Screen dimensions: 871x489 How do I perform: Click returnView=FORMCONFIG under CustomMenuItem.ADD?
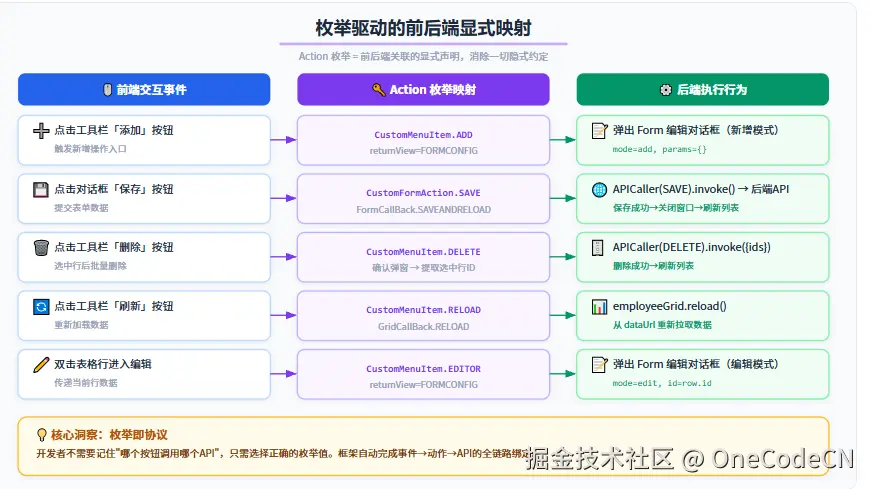point(423,151)
